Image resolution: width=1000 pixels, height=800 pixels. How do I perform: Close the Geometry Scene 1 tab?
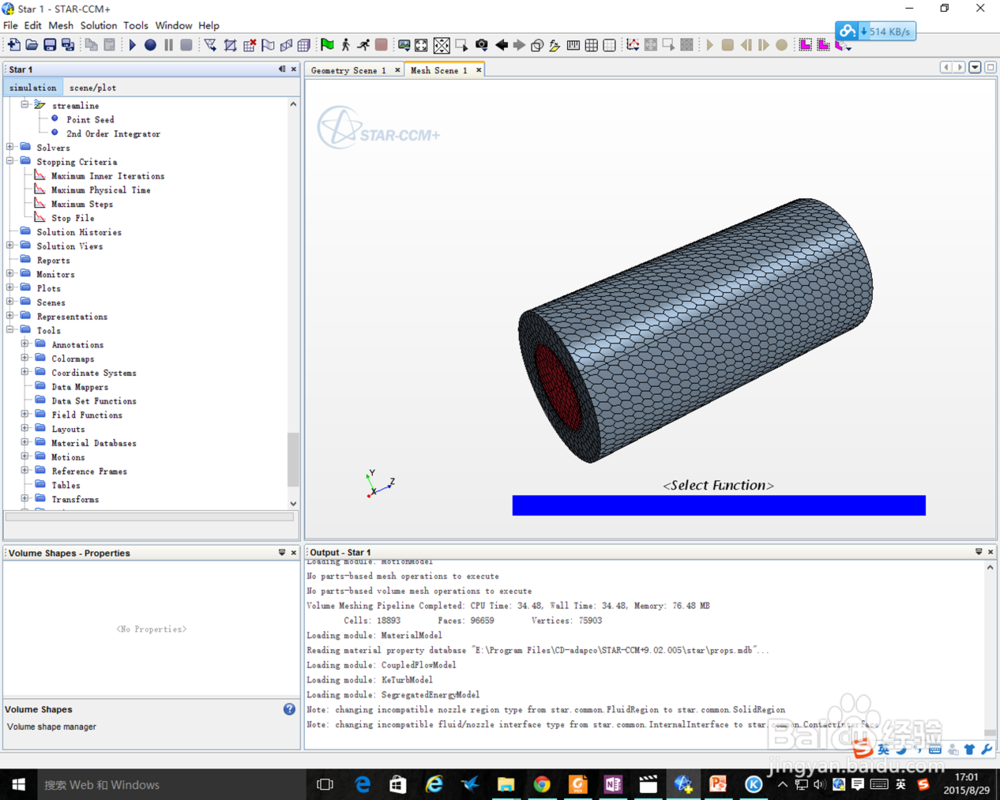coord(397,70)
